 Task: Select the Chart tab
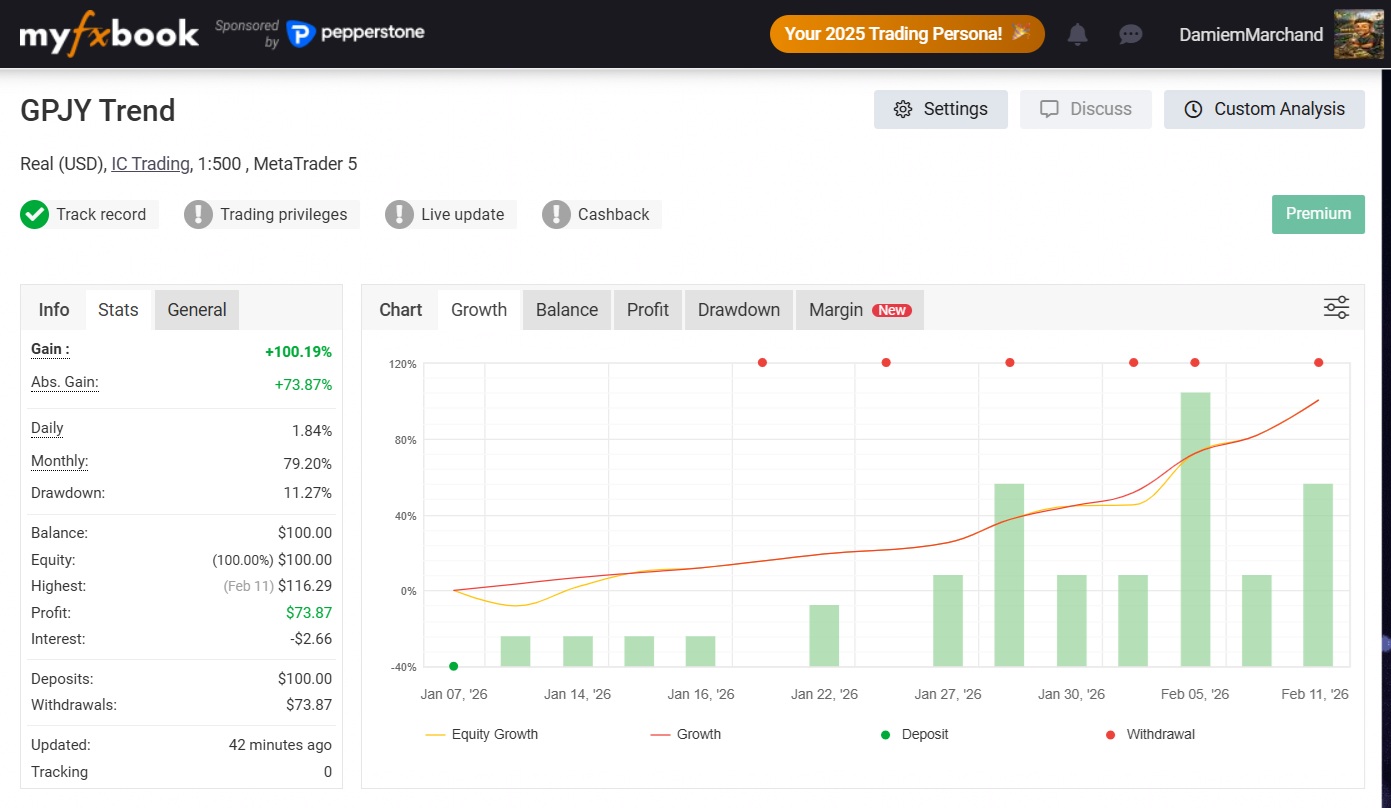pyautogui.click(x=401, y=310)
